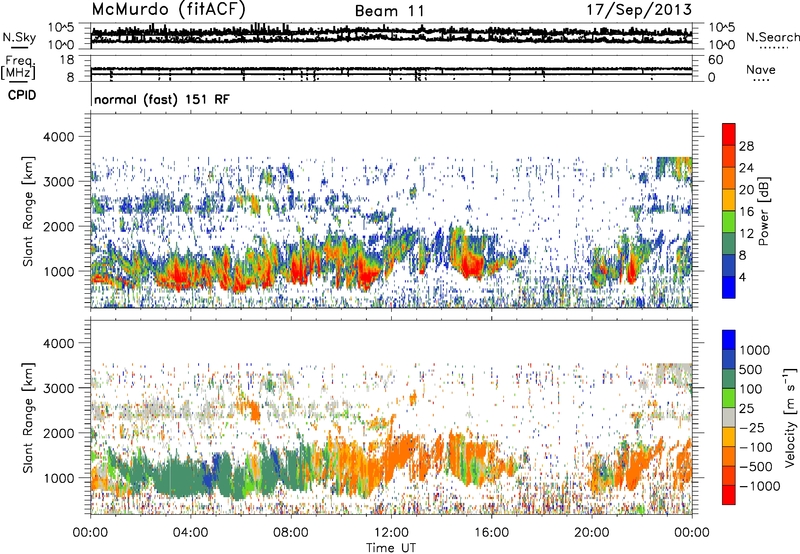Click the frequency trace in Freq. panel

pos(391,69)
